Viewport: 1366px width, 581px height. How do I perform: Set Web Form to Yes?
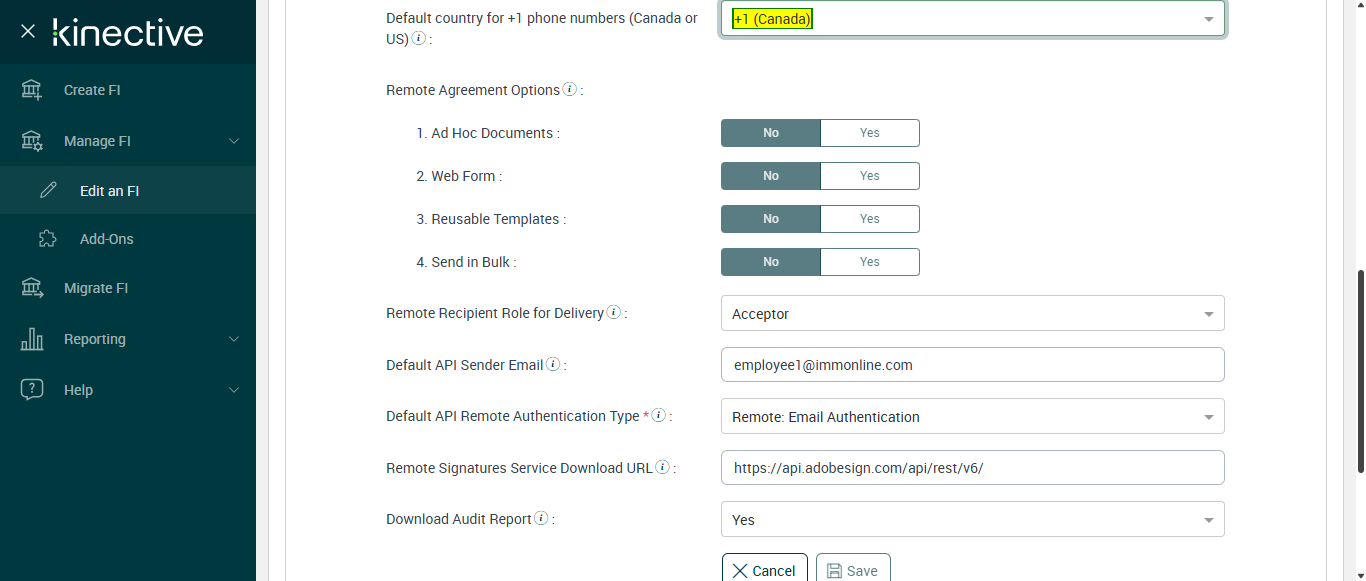tap(870, 176)
